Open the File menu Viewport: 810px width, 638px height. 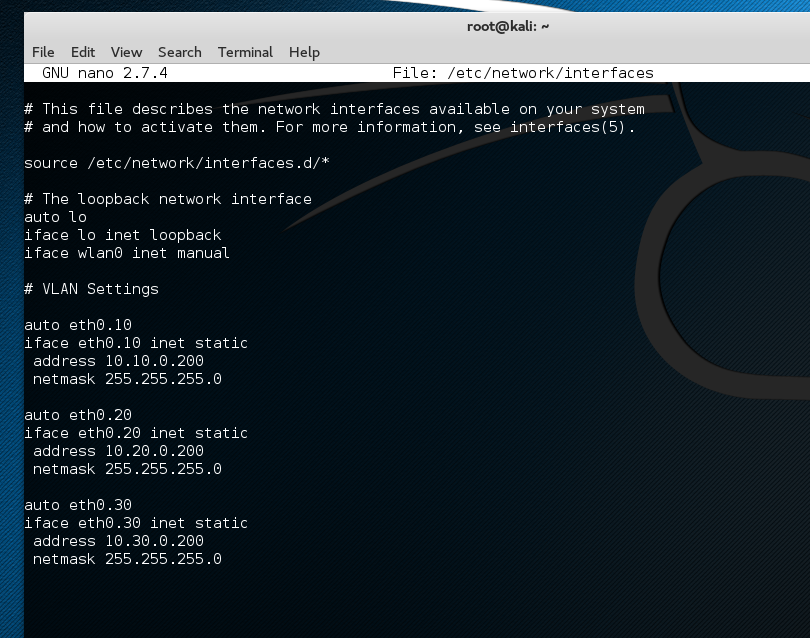pos(43,52)
